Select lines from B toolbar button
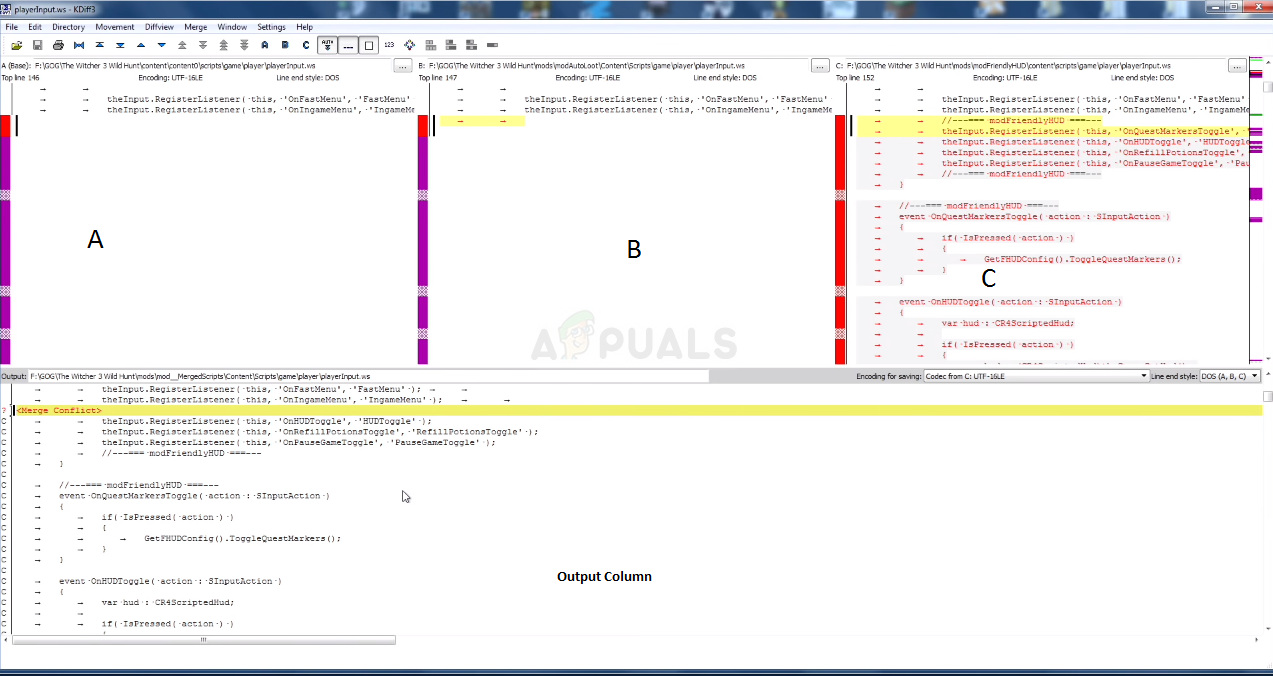The width and height of the screenshot is (1273, 676). point(285,45)
